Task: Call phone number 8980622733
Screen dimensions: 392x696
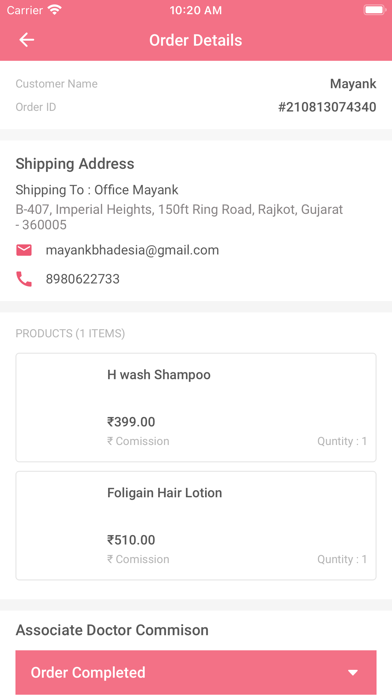Action: point(83,279)
